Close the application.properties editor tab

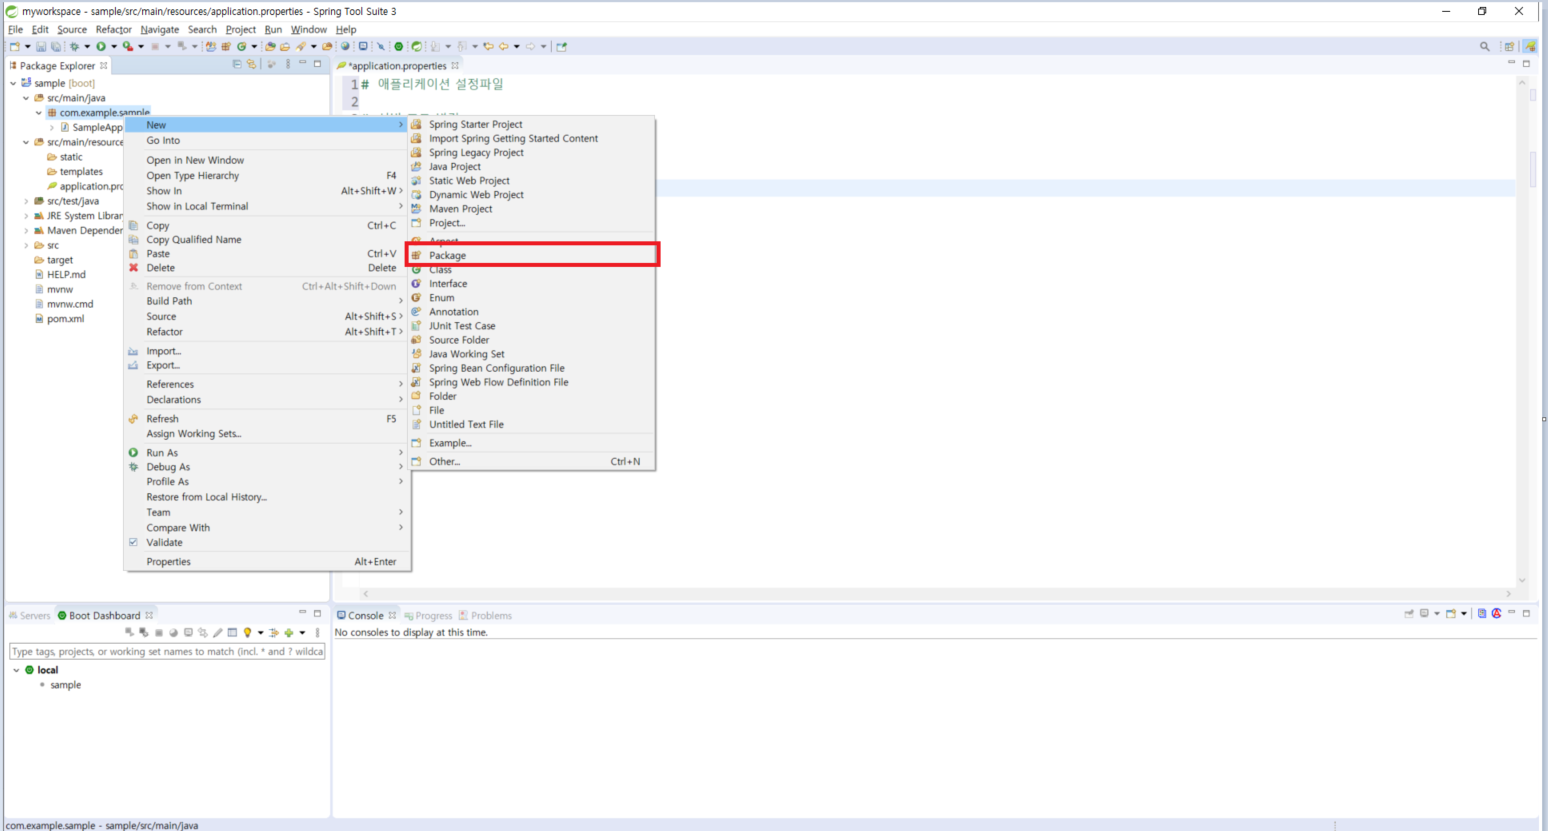tap(455, 66)
